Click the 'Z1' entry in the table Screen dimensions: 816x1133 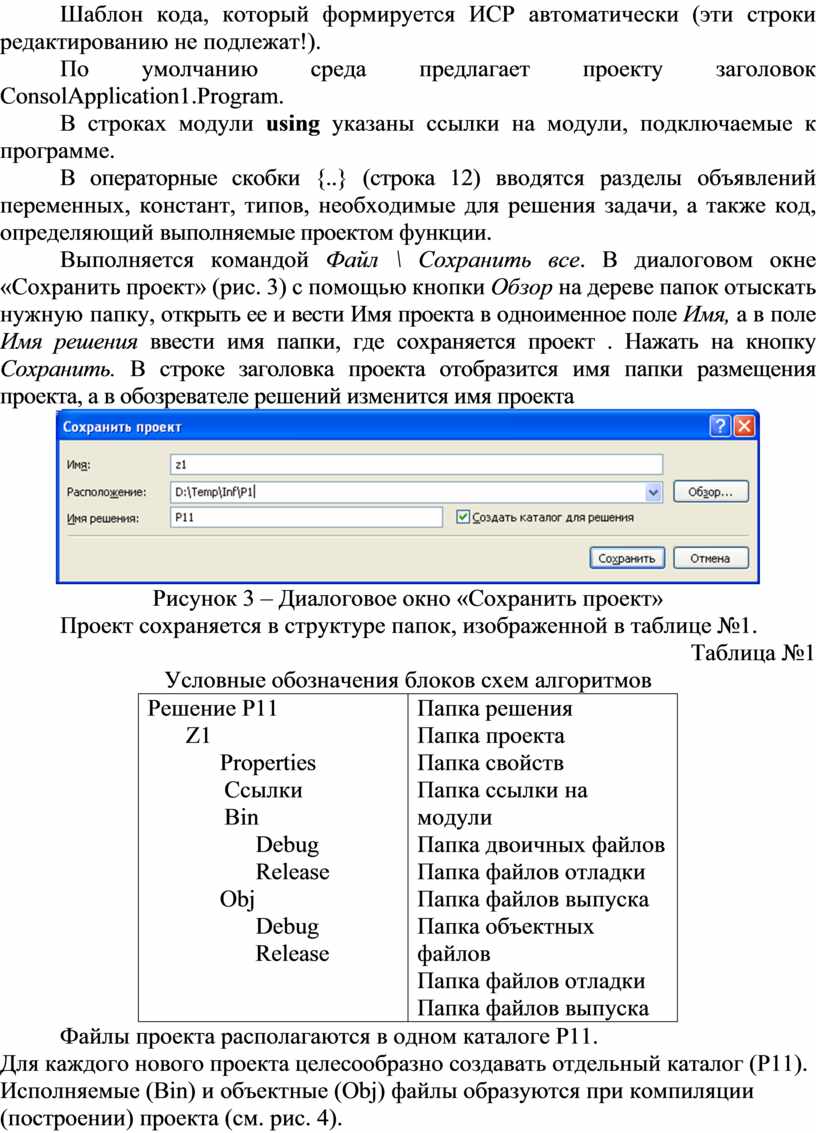click(198, 736)
